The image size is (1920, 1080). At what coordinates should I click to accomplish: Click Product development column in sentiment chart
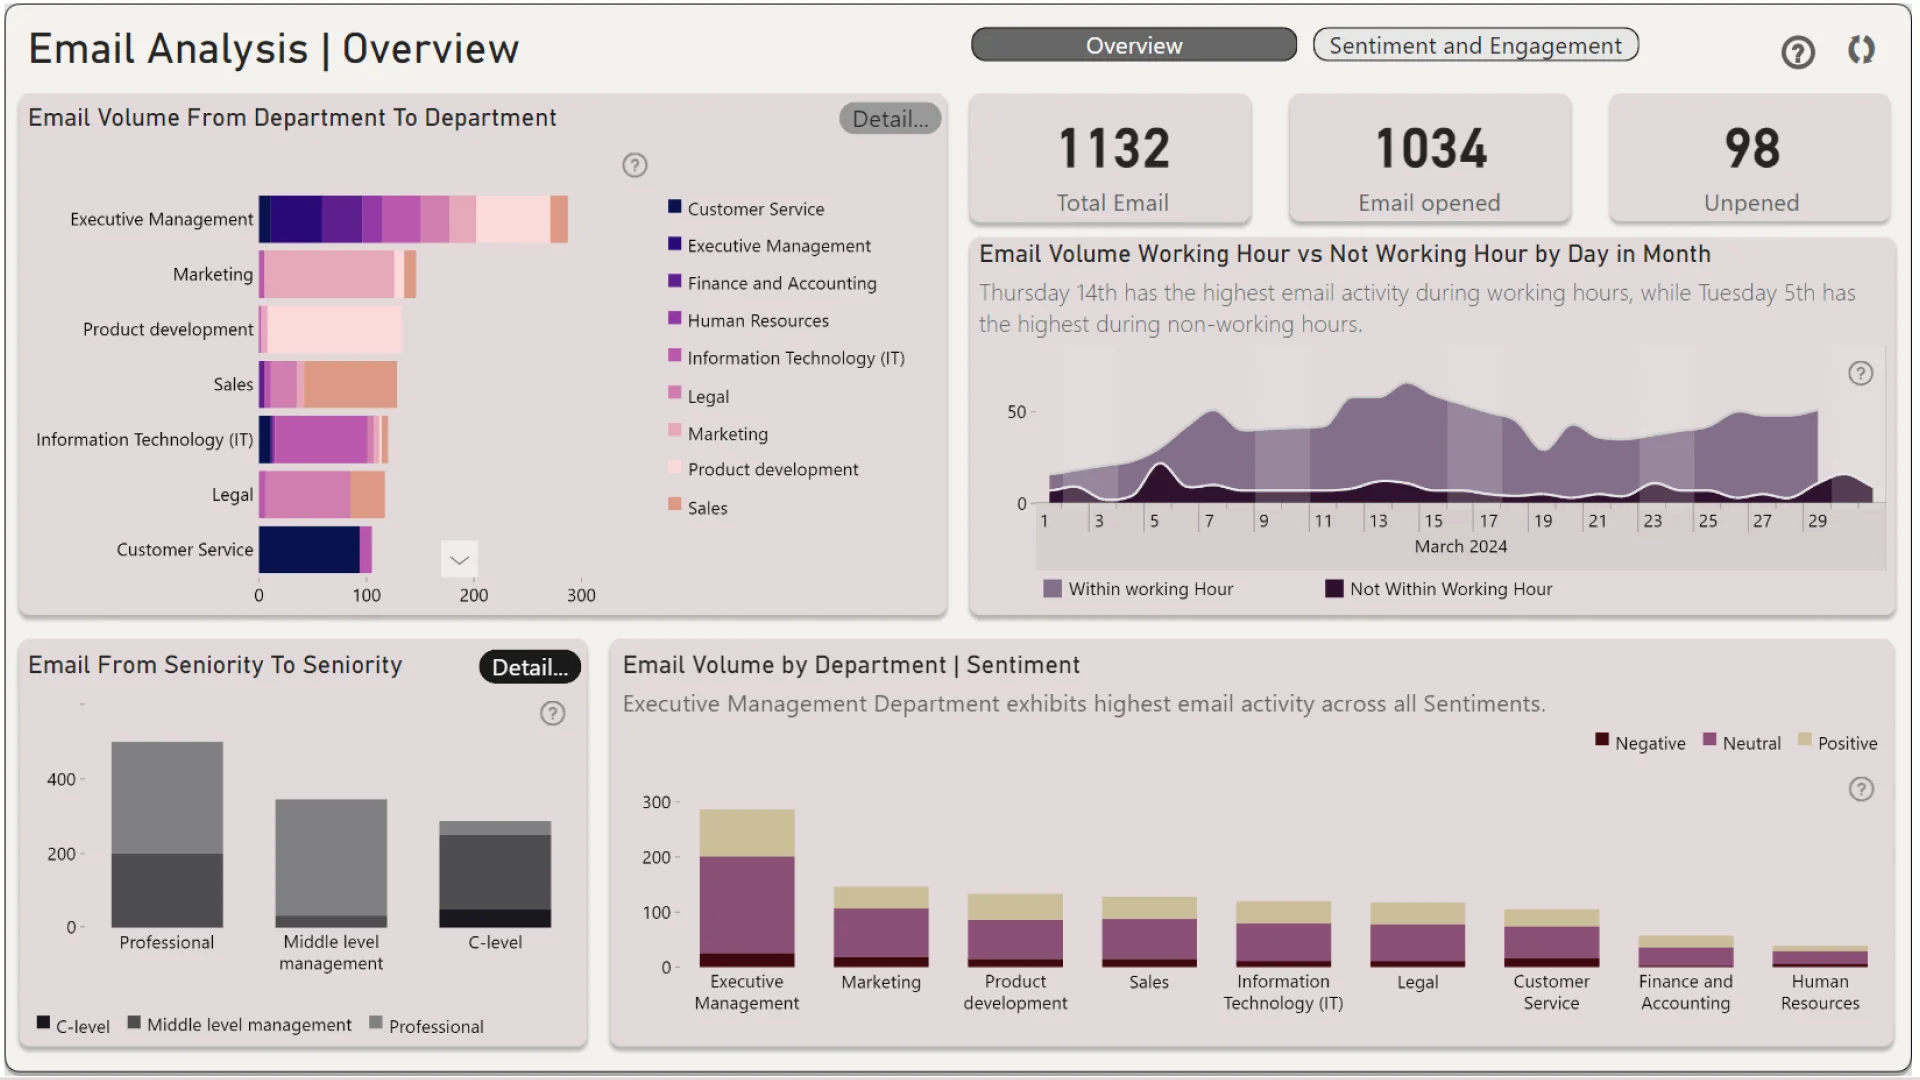tap(1015, 930)
